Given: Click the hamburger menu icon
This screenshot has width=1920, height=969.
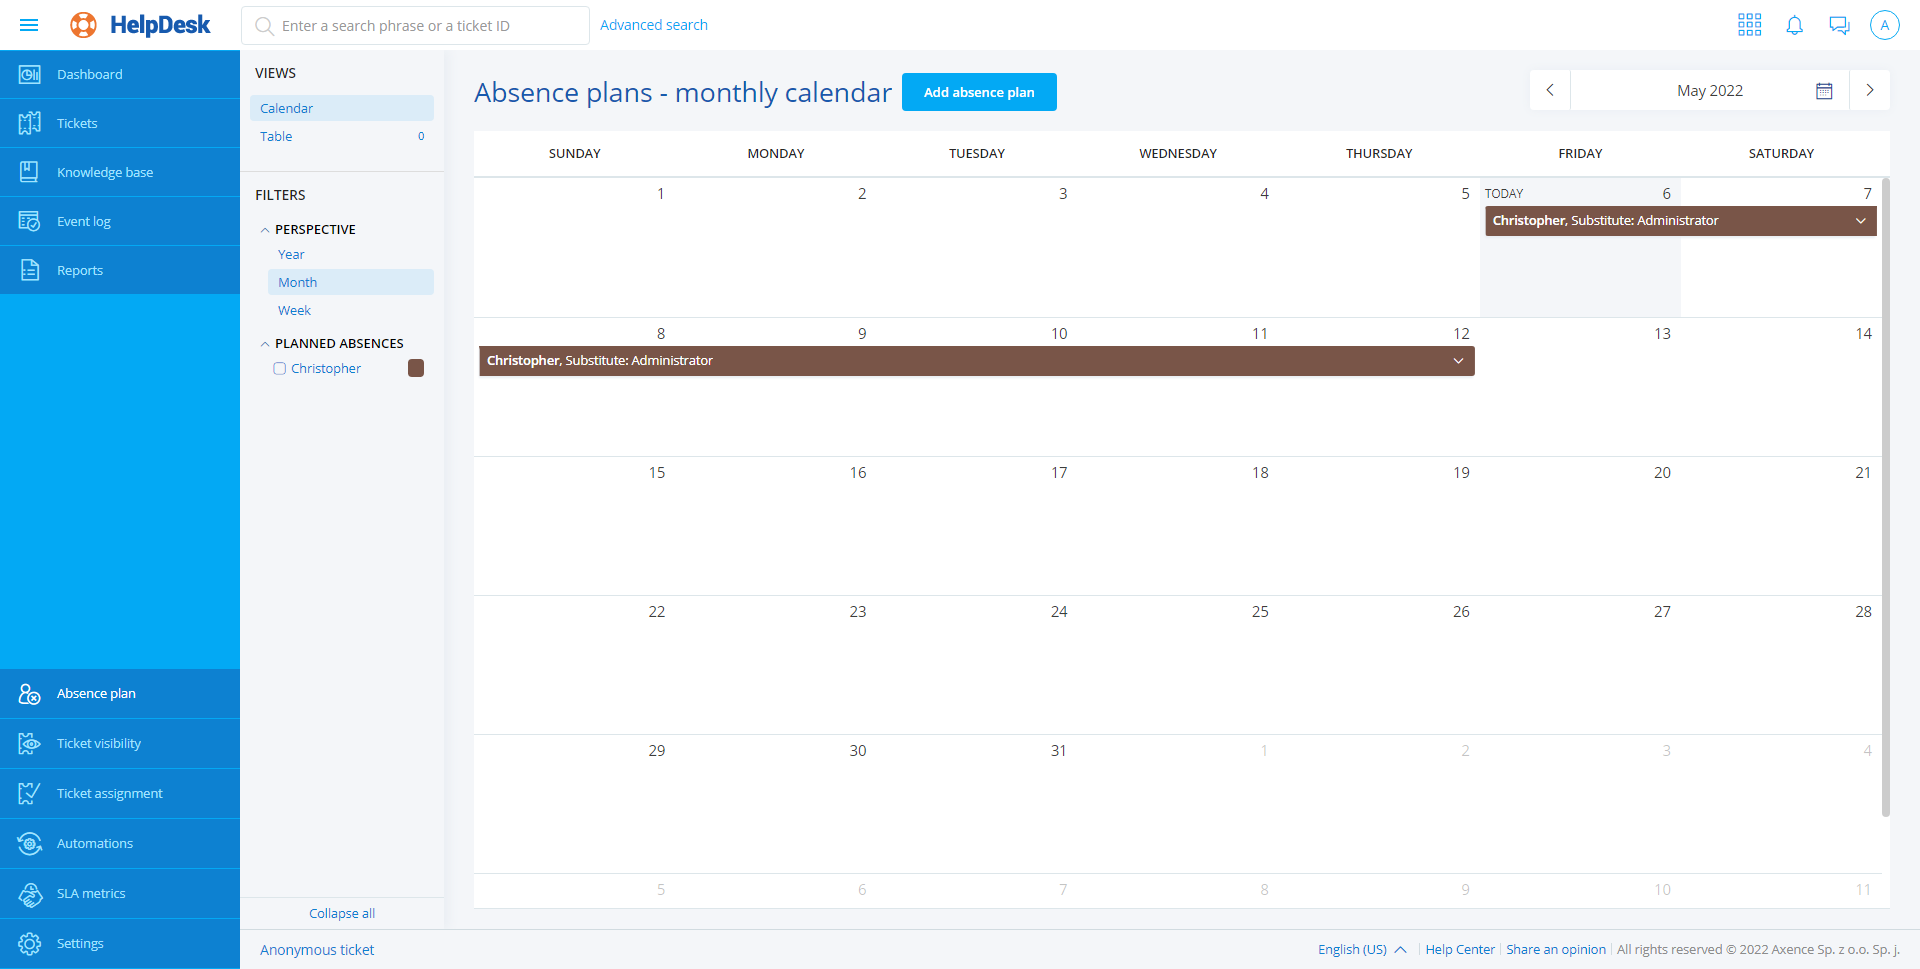Looking at the screenshot, I should point(29,25).
